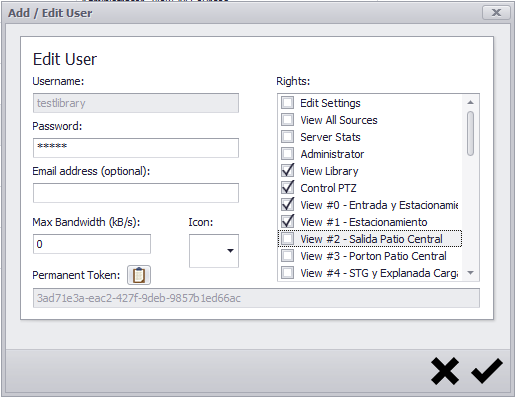
Task: Select the Permanent Token text field
Action: tap(256, 298)
